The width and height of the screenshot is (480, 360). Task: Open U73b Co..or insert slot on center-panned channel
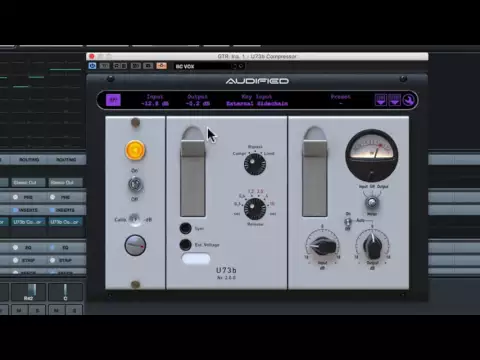point(65,222)
